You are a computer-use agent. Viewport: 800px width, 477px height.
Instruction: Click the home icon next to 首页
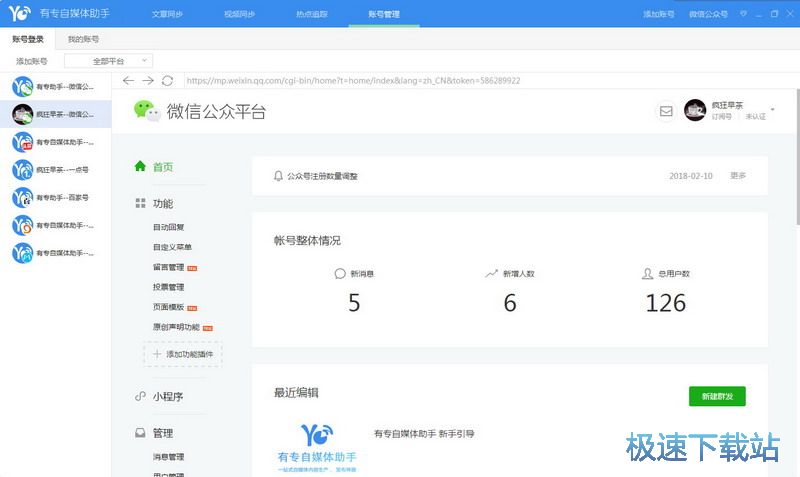(x=140, y=166)
